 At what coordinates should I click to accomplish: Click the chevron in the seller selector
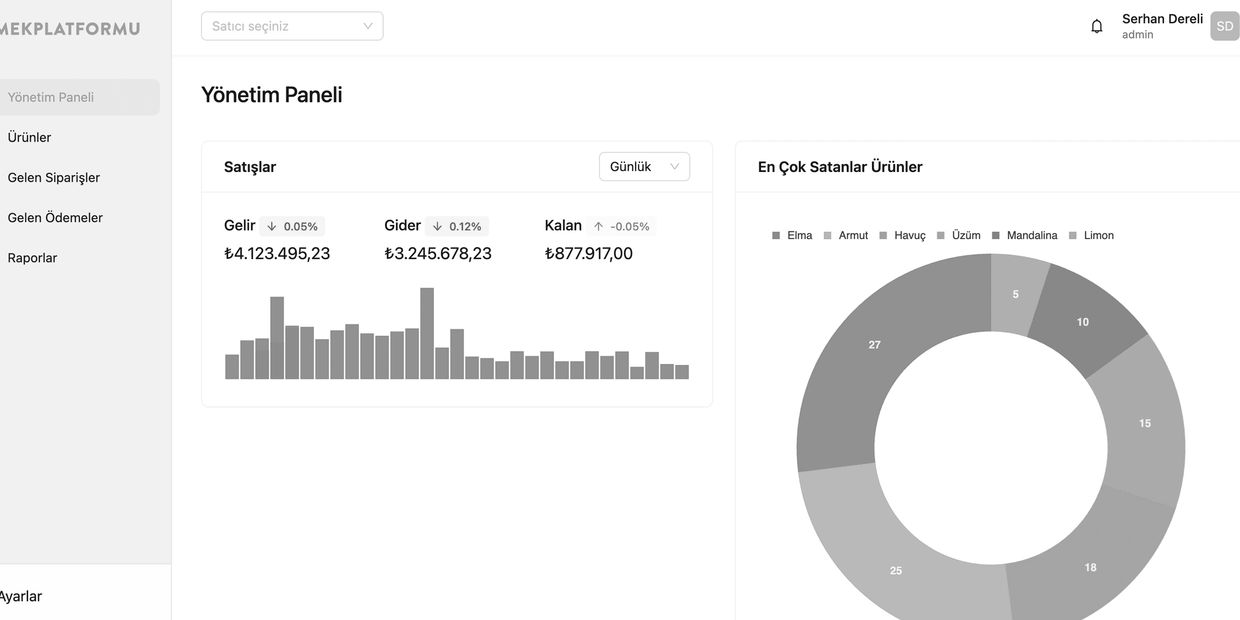[x=368, y=26]
